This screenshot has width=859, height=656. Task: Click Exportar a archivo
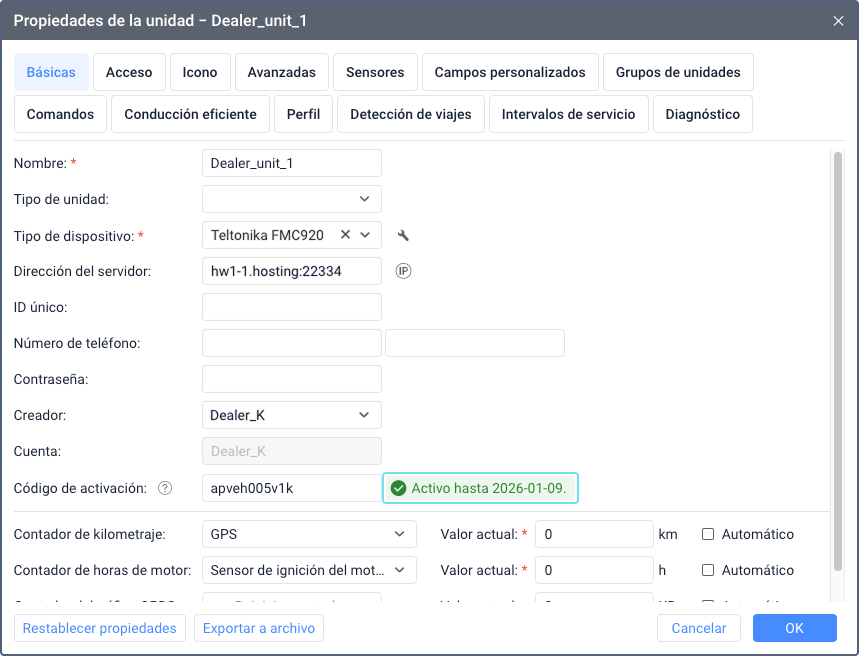[259, 628]
